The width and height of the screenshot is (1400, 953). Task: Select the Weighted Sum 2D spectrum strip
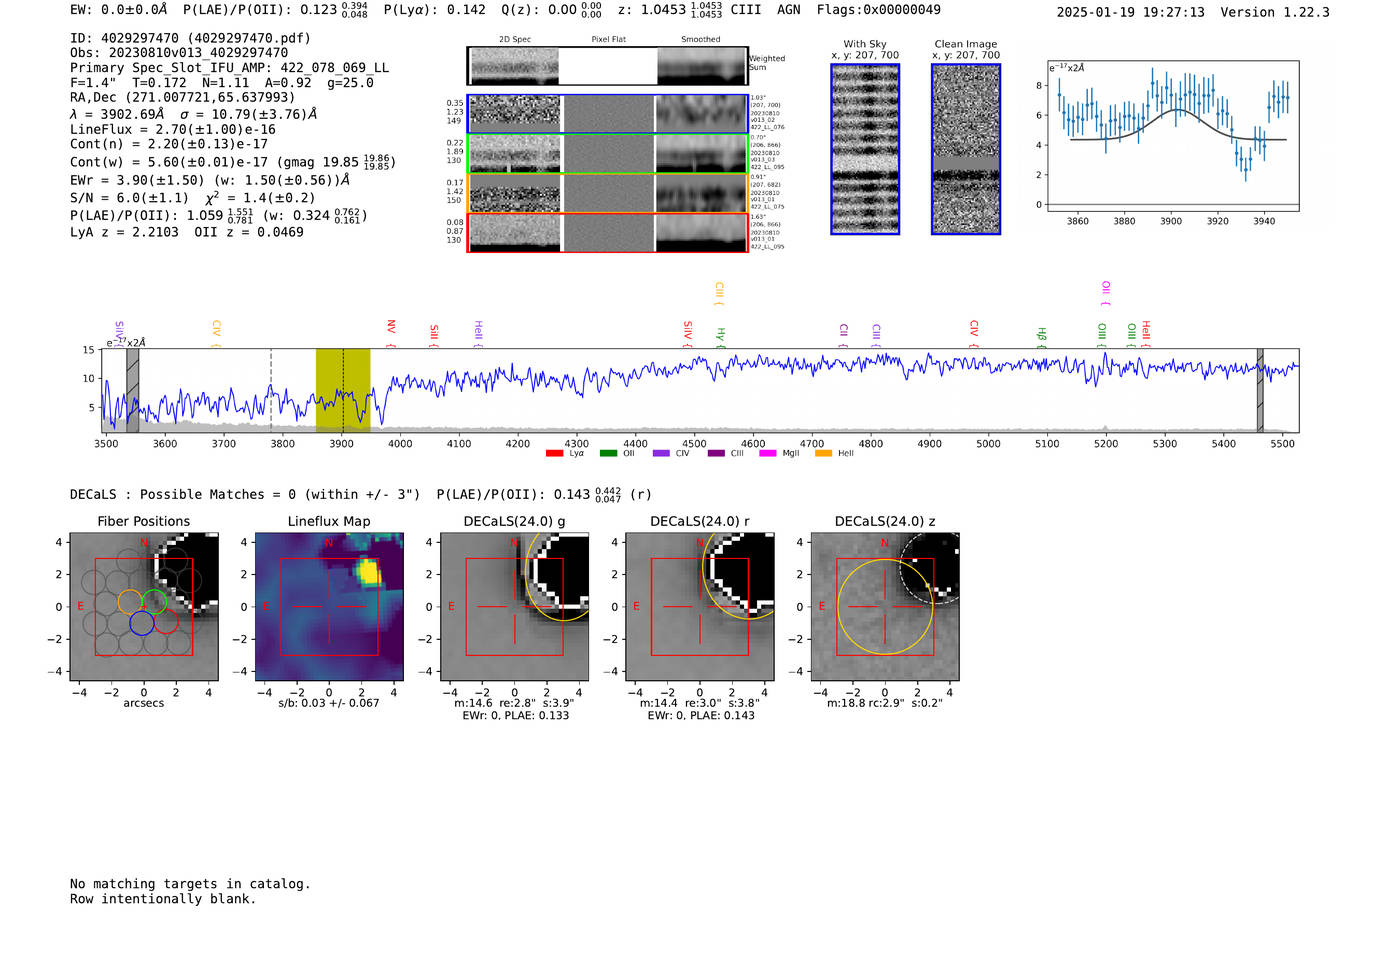pos(607,66)
